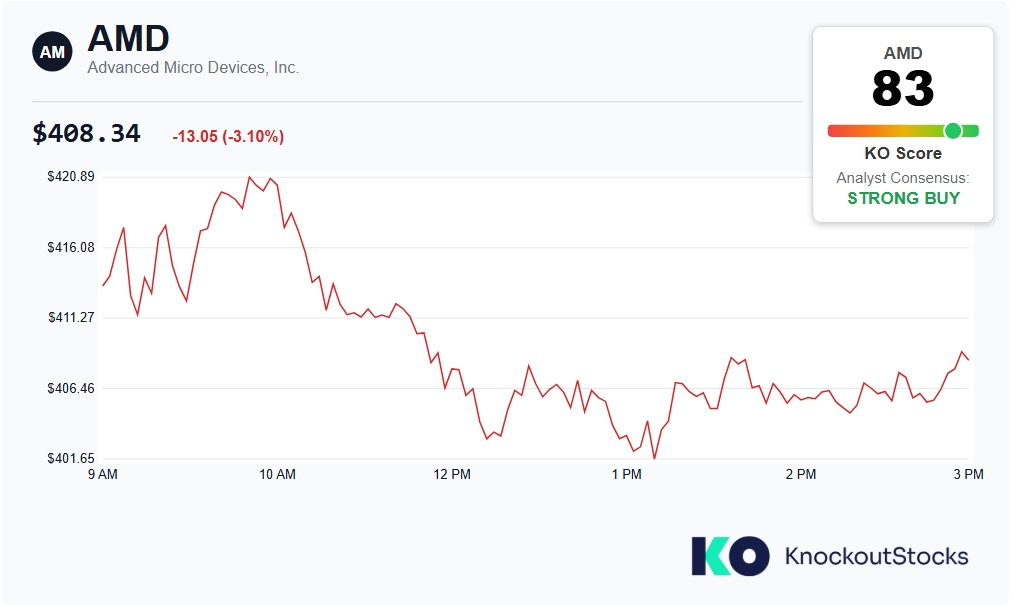1020x605 pixels.
Task: Click the Advanced Micro Devices, Inc. subtitle
Action: (x=193, y=68)
